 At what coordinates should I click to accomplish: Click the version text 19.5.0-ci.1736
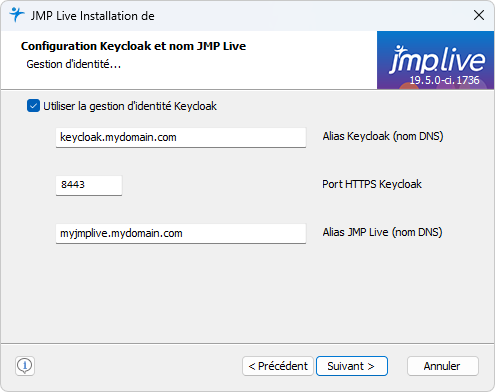tap(444, 80)
